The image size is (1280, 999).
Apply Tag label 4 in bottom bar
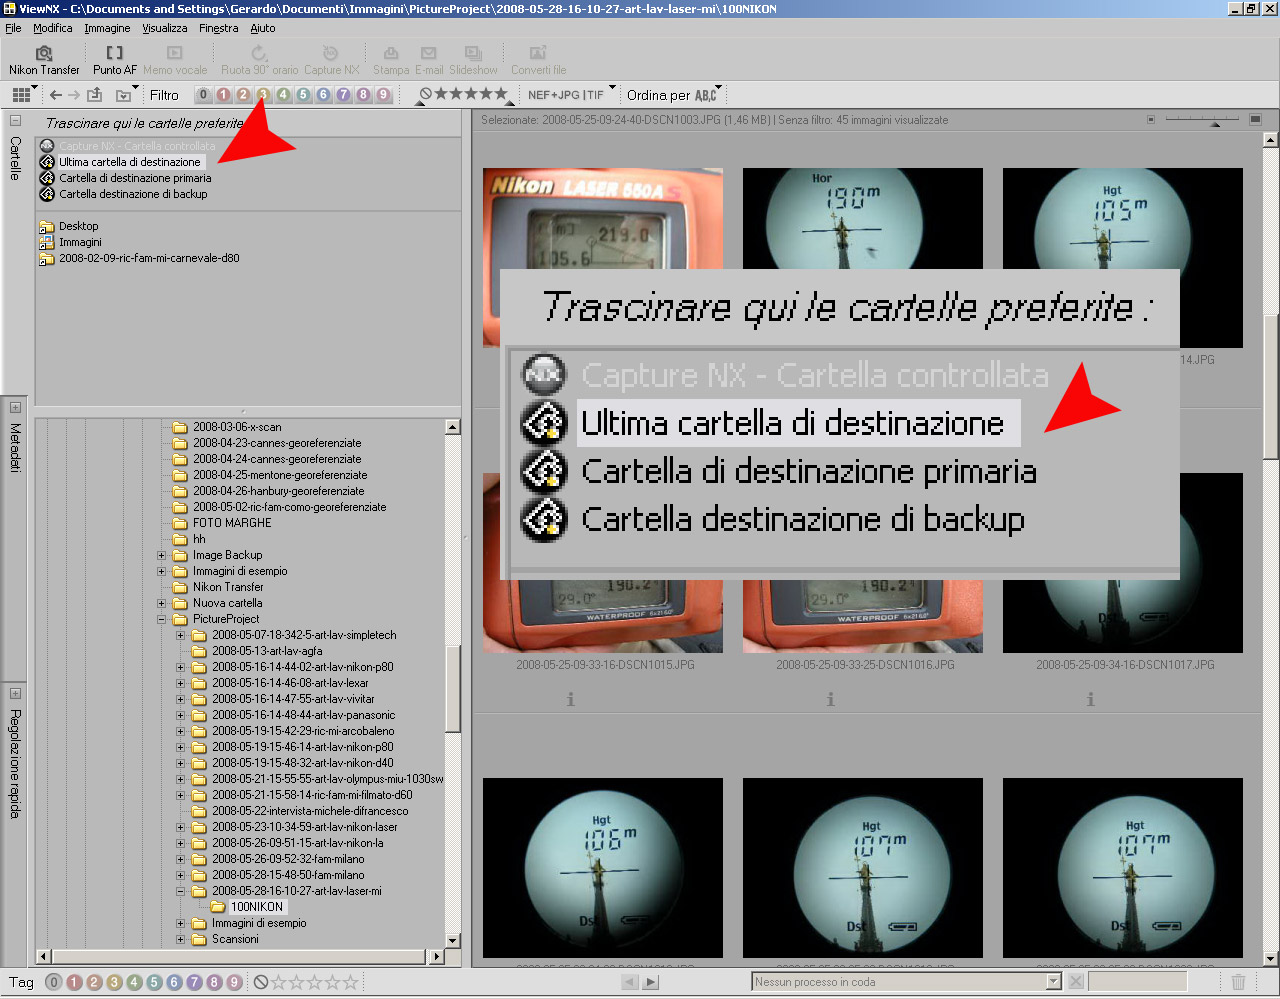pyautogui.click(x=134, y=982)
